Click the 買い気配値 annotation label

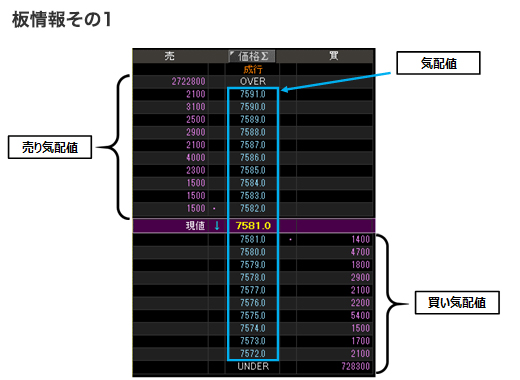tap(457, 303)
